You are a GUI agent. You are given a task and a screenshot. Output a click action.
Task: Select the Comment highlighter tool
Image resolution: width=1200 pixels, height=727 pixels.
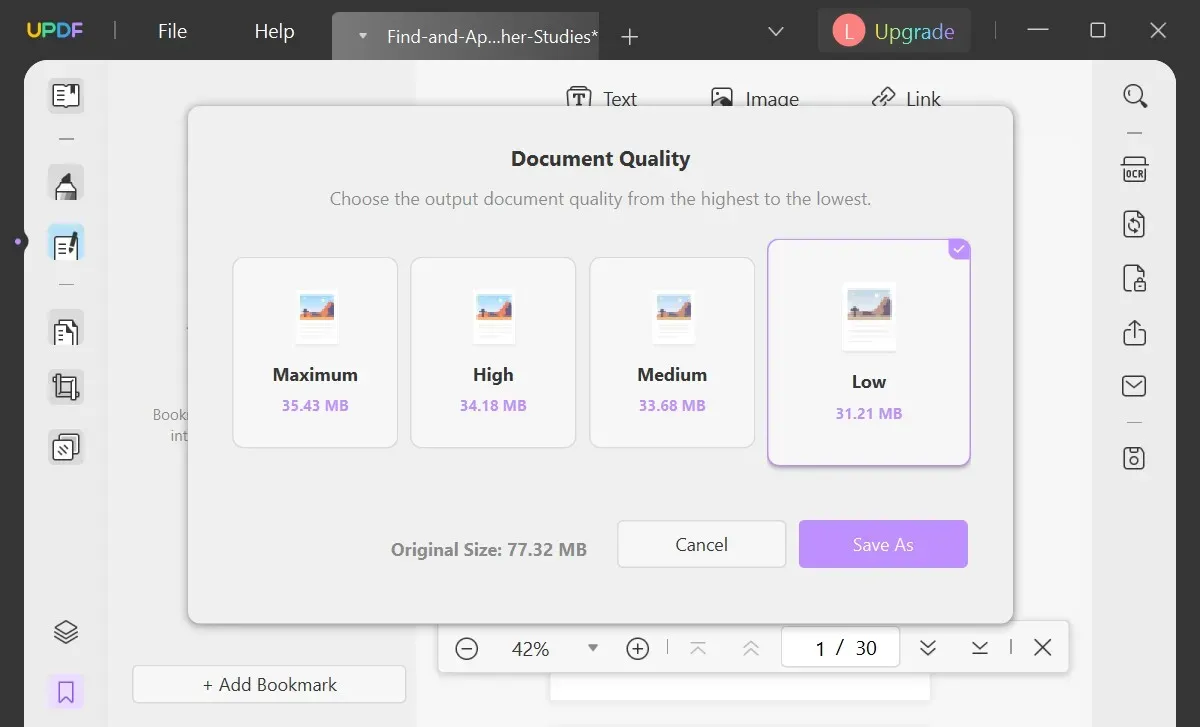click(65, 183)
